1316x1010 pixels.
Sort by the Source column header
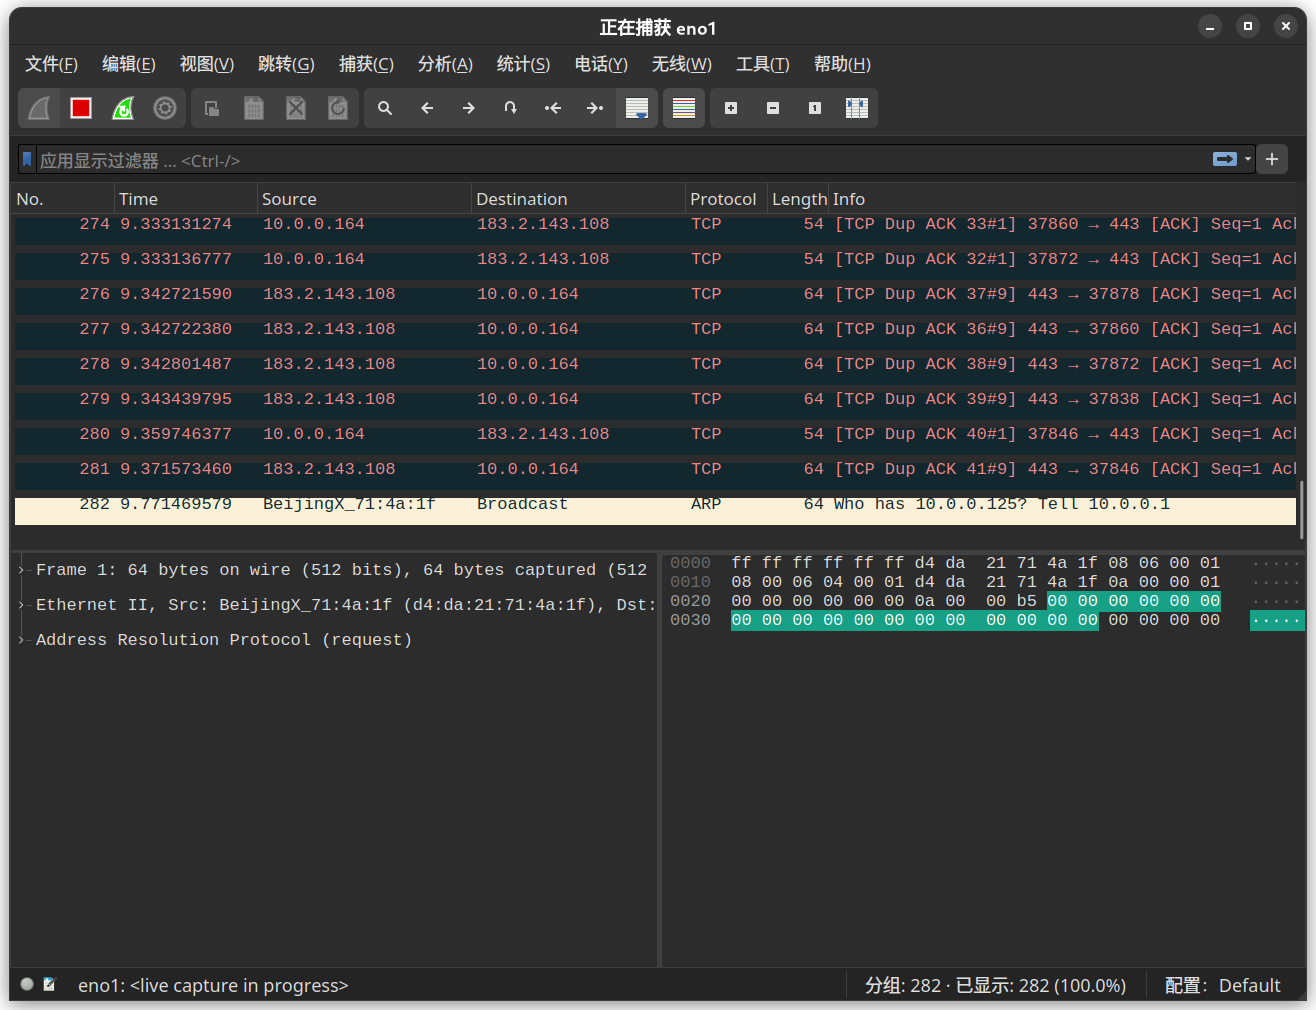(364, 199)
